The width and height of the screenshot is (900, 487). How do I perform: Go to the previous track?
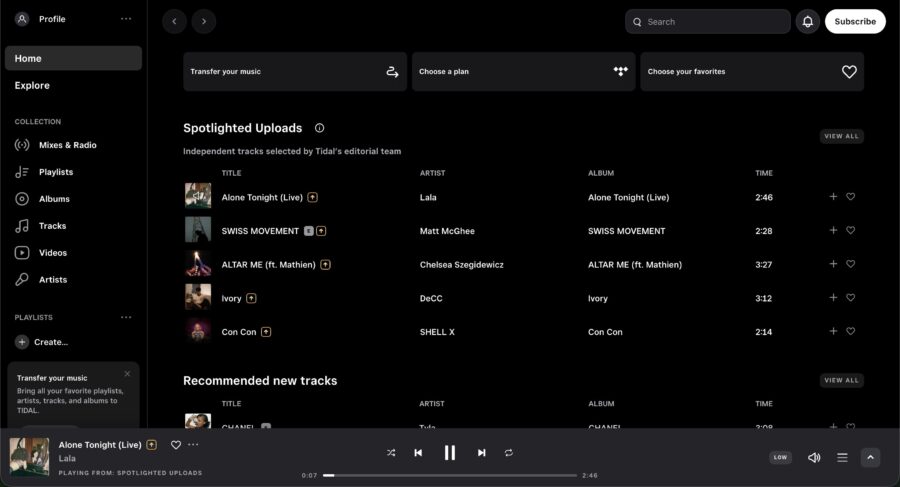(418, 453)
